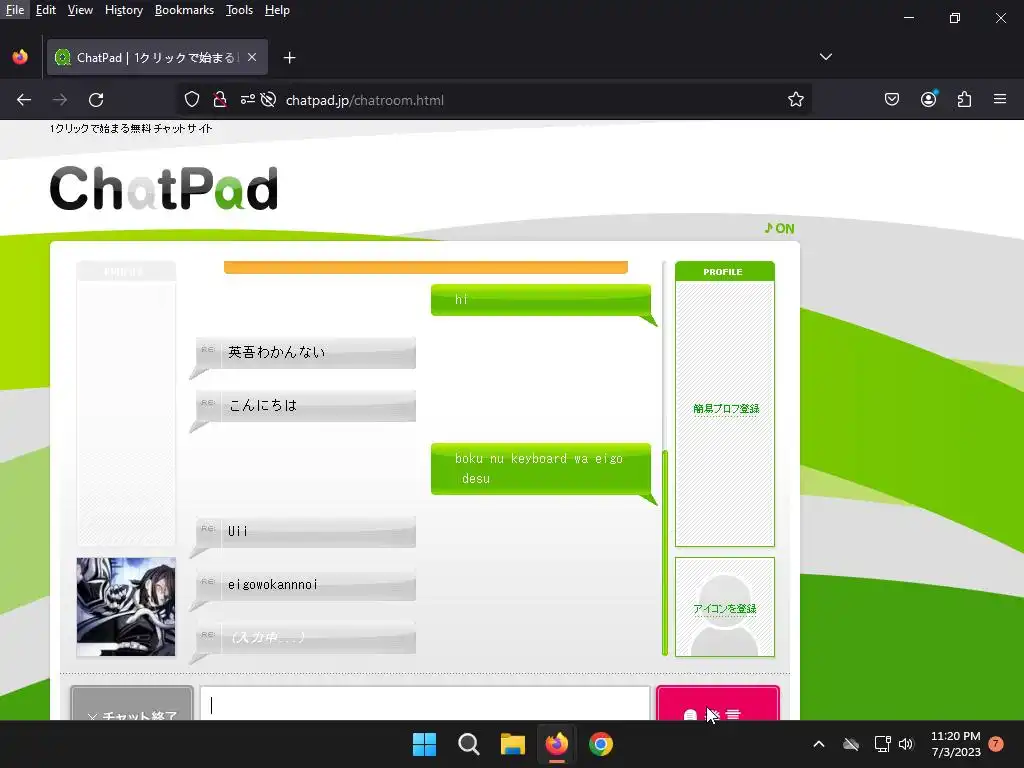This screenshot has width=1024, height=768.
Task: Click the green chat scrollbar thumb
Action: pos(665,552)
